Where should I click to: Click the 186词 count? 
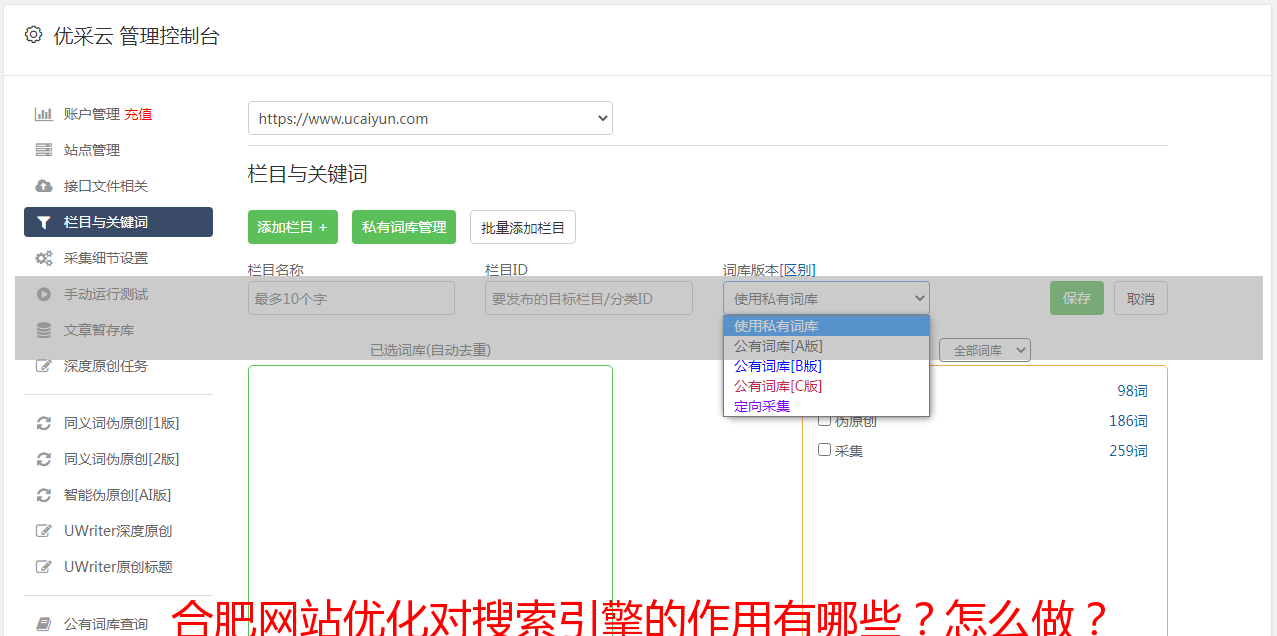[1128, 421]
